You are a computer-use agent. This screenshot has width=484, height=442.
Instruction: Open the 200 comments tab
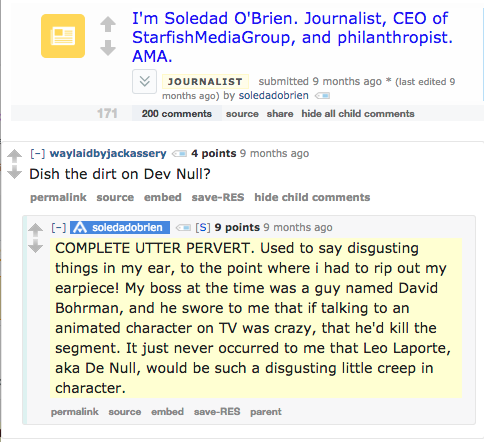[x=177, y=114]
